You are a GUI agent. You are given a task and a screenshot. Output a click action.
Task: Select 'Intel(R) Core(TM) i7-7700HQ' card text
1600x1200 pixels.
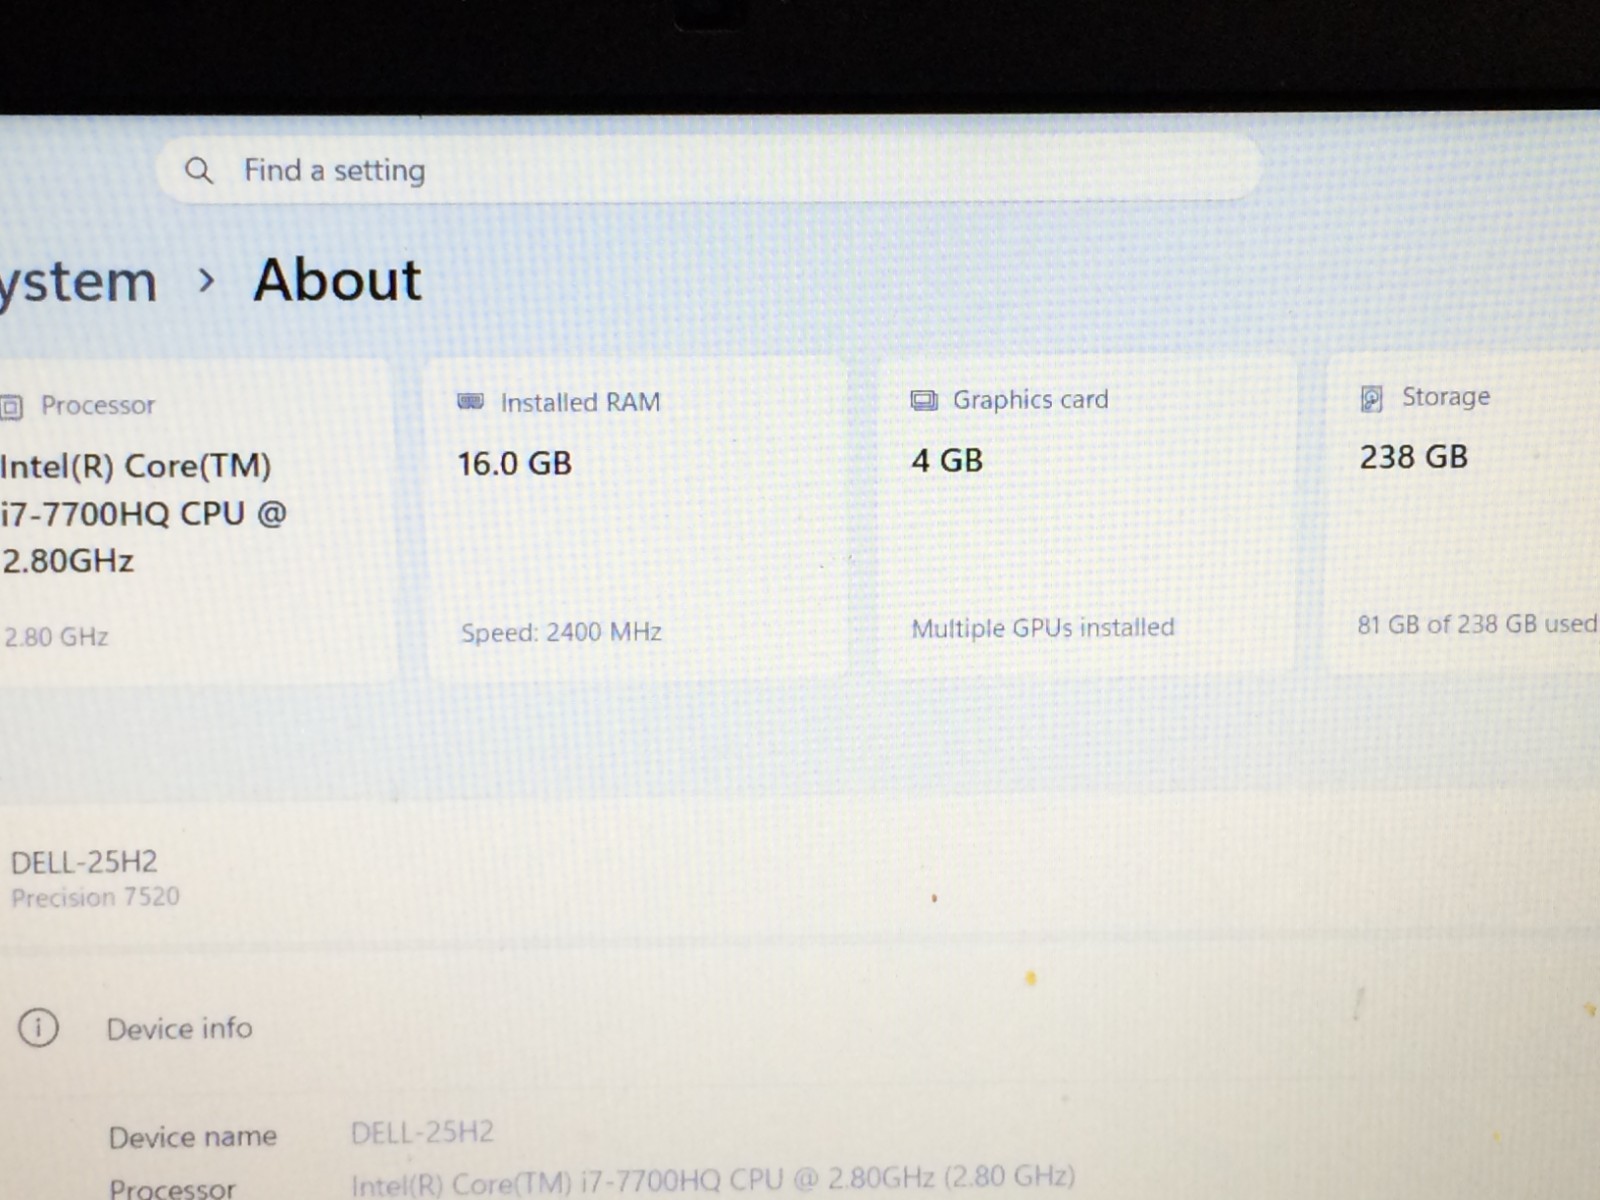[143, 513]
